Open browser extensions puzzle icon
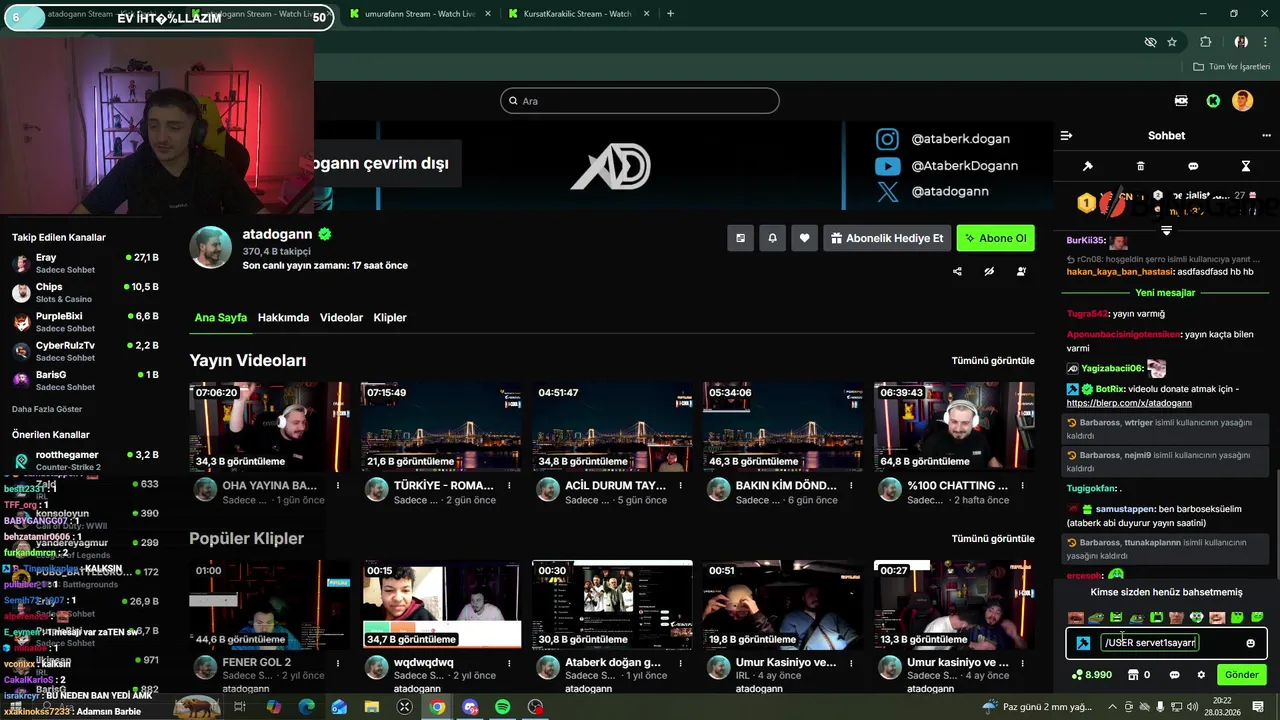The image size is (1280, 720). click(x=1206, y=42)
